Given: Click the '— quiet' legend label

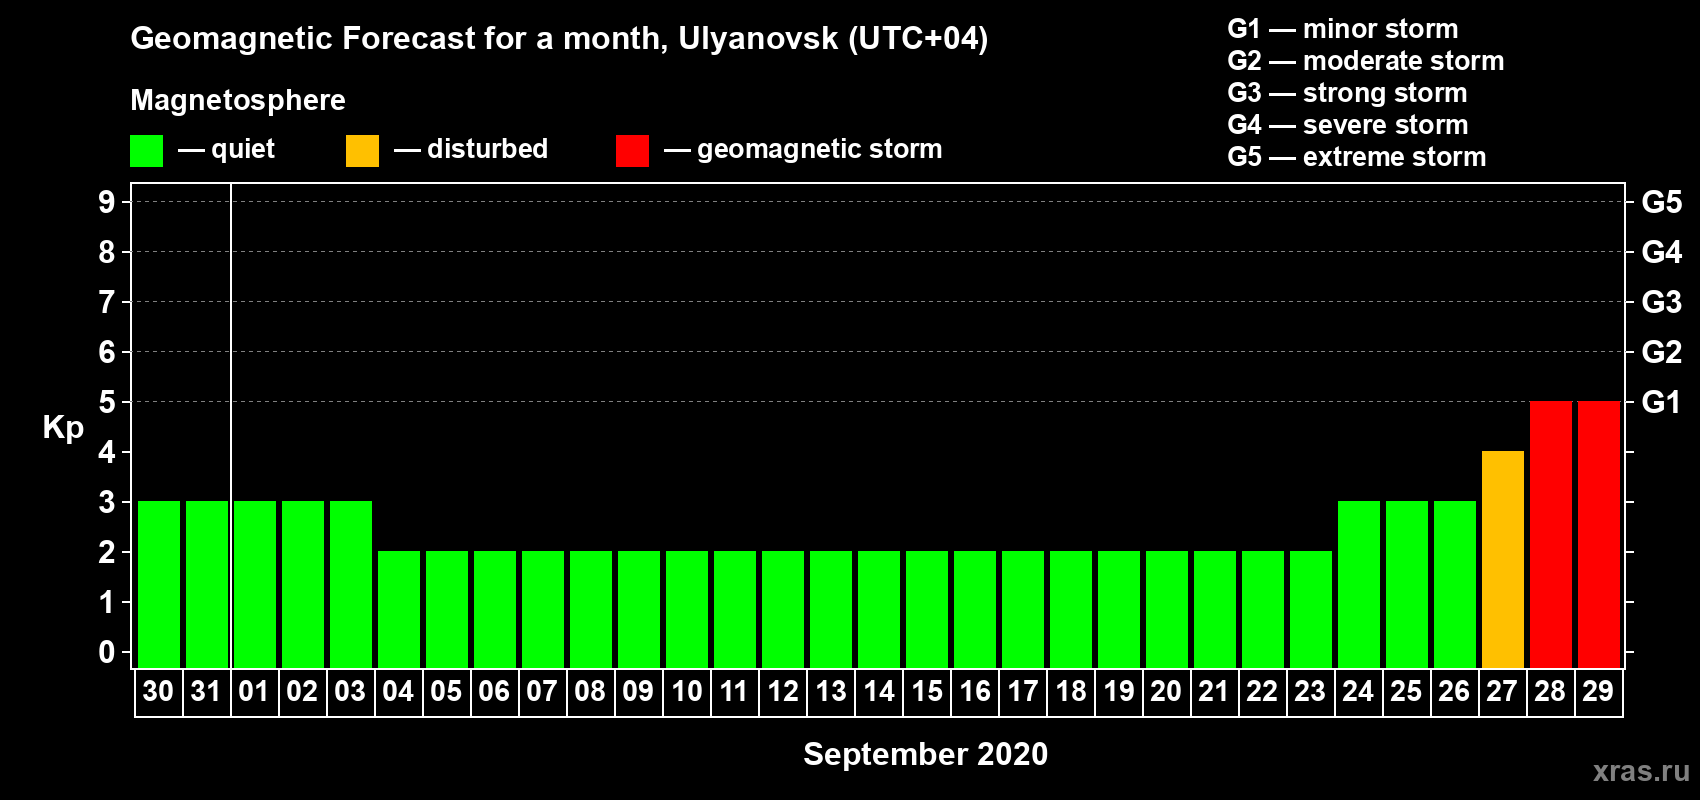Looking at the screenshot, I should pos(226,149).
